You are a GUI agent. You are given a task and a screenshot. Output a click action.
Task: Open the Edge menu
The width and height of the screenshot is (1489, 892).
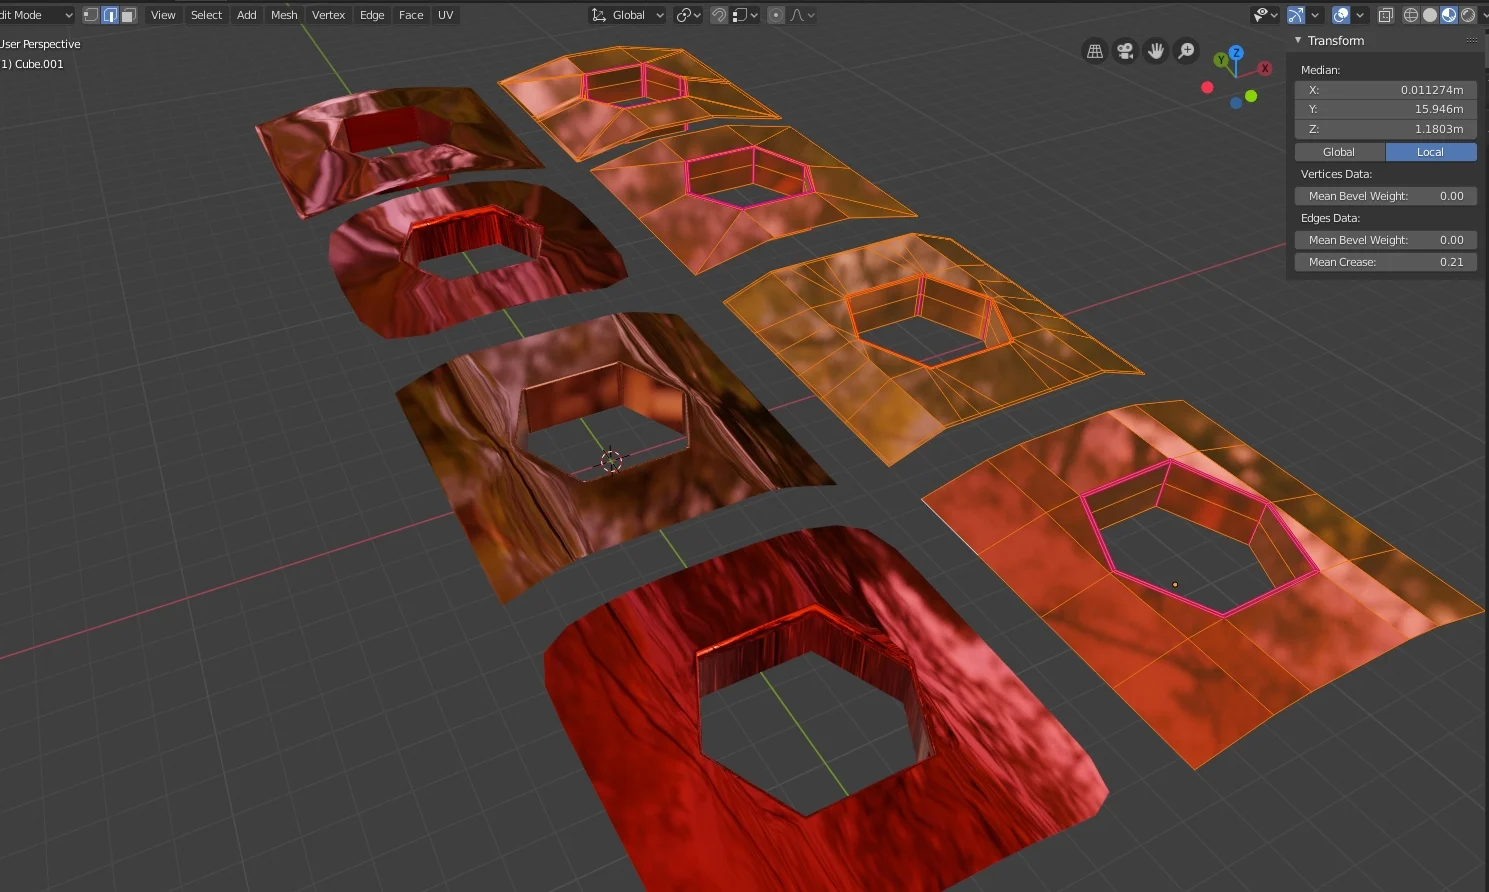372,15
